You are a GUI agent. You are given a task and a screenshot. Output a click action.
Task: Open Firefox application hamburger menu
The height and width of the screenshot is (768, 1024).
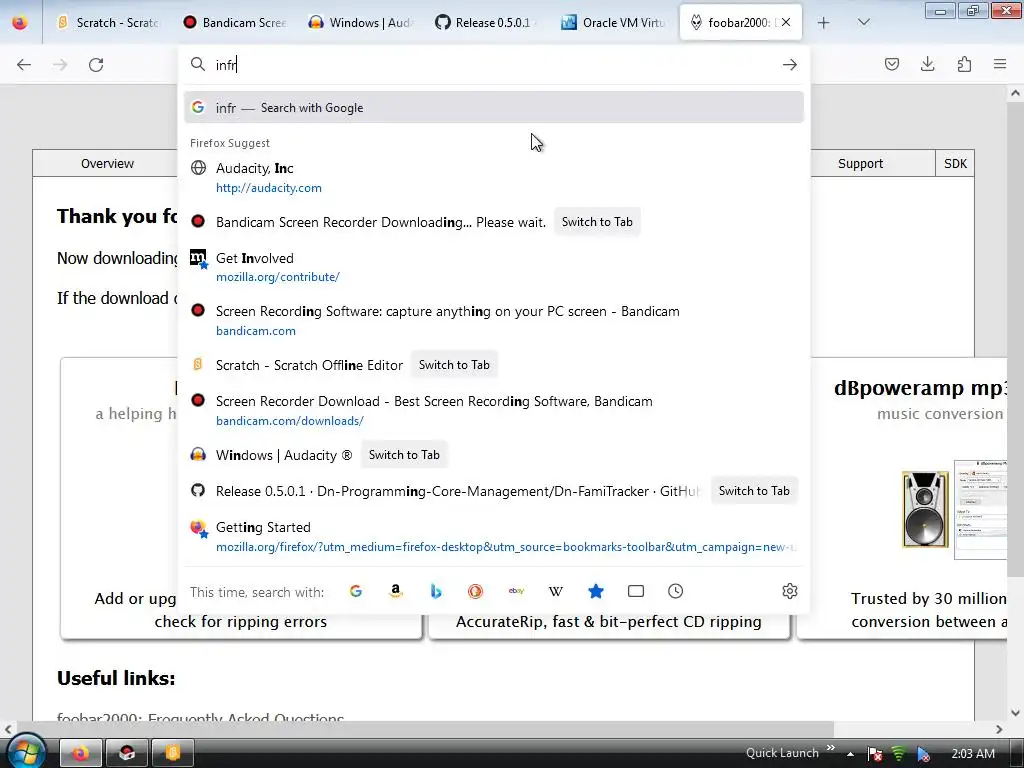pyautogui.click(x=1000, y=64)
